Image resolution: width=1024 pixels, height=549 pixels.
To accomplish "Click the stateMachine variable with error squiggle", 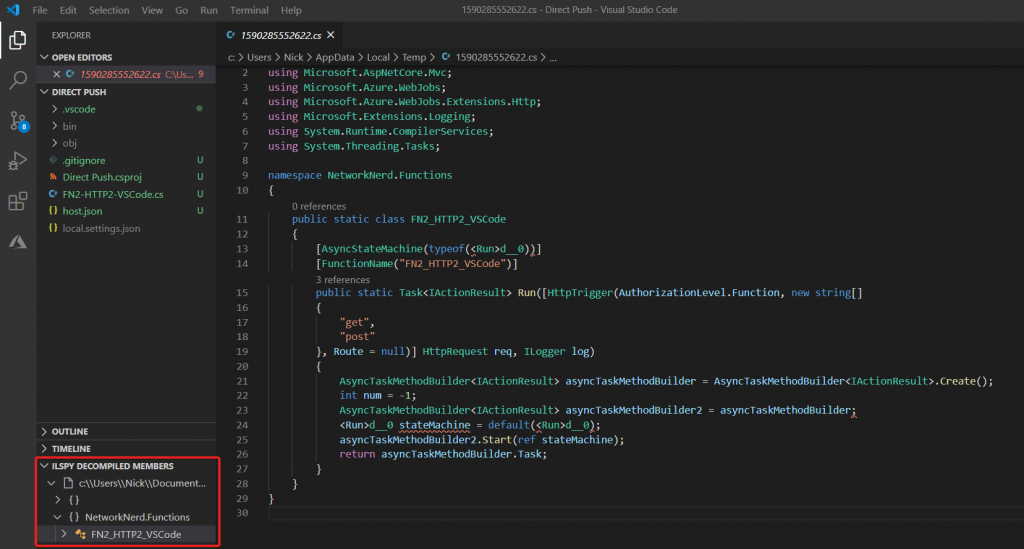I will point(435,425).
